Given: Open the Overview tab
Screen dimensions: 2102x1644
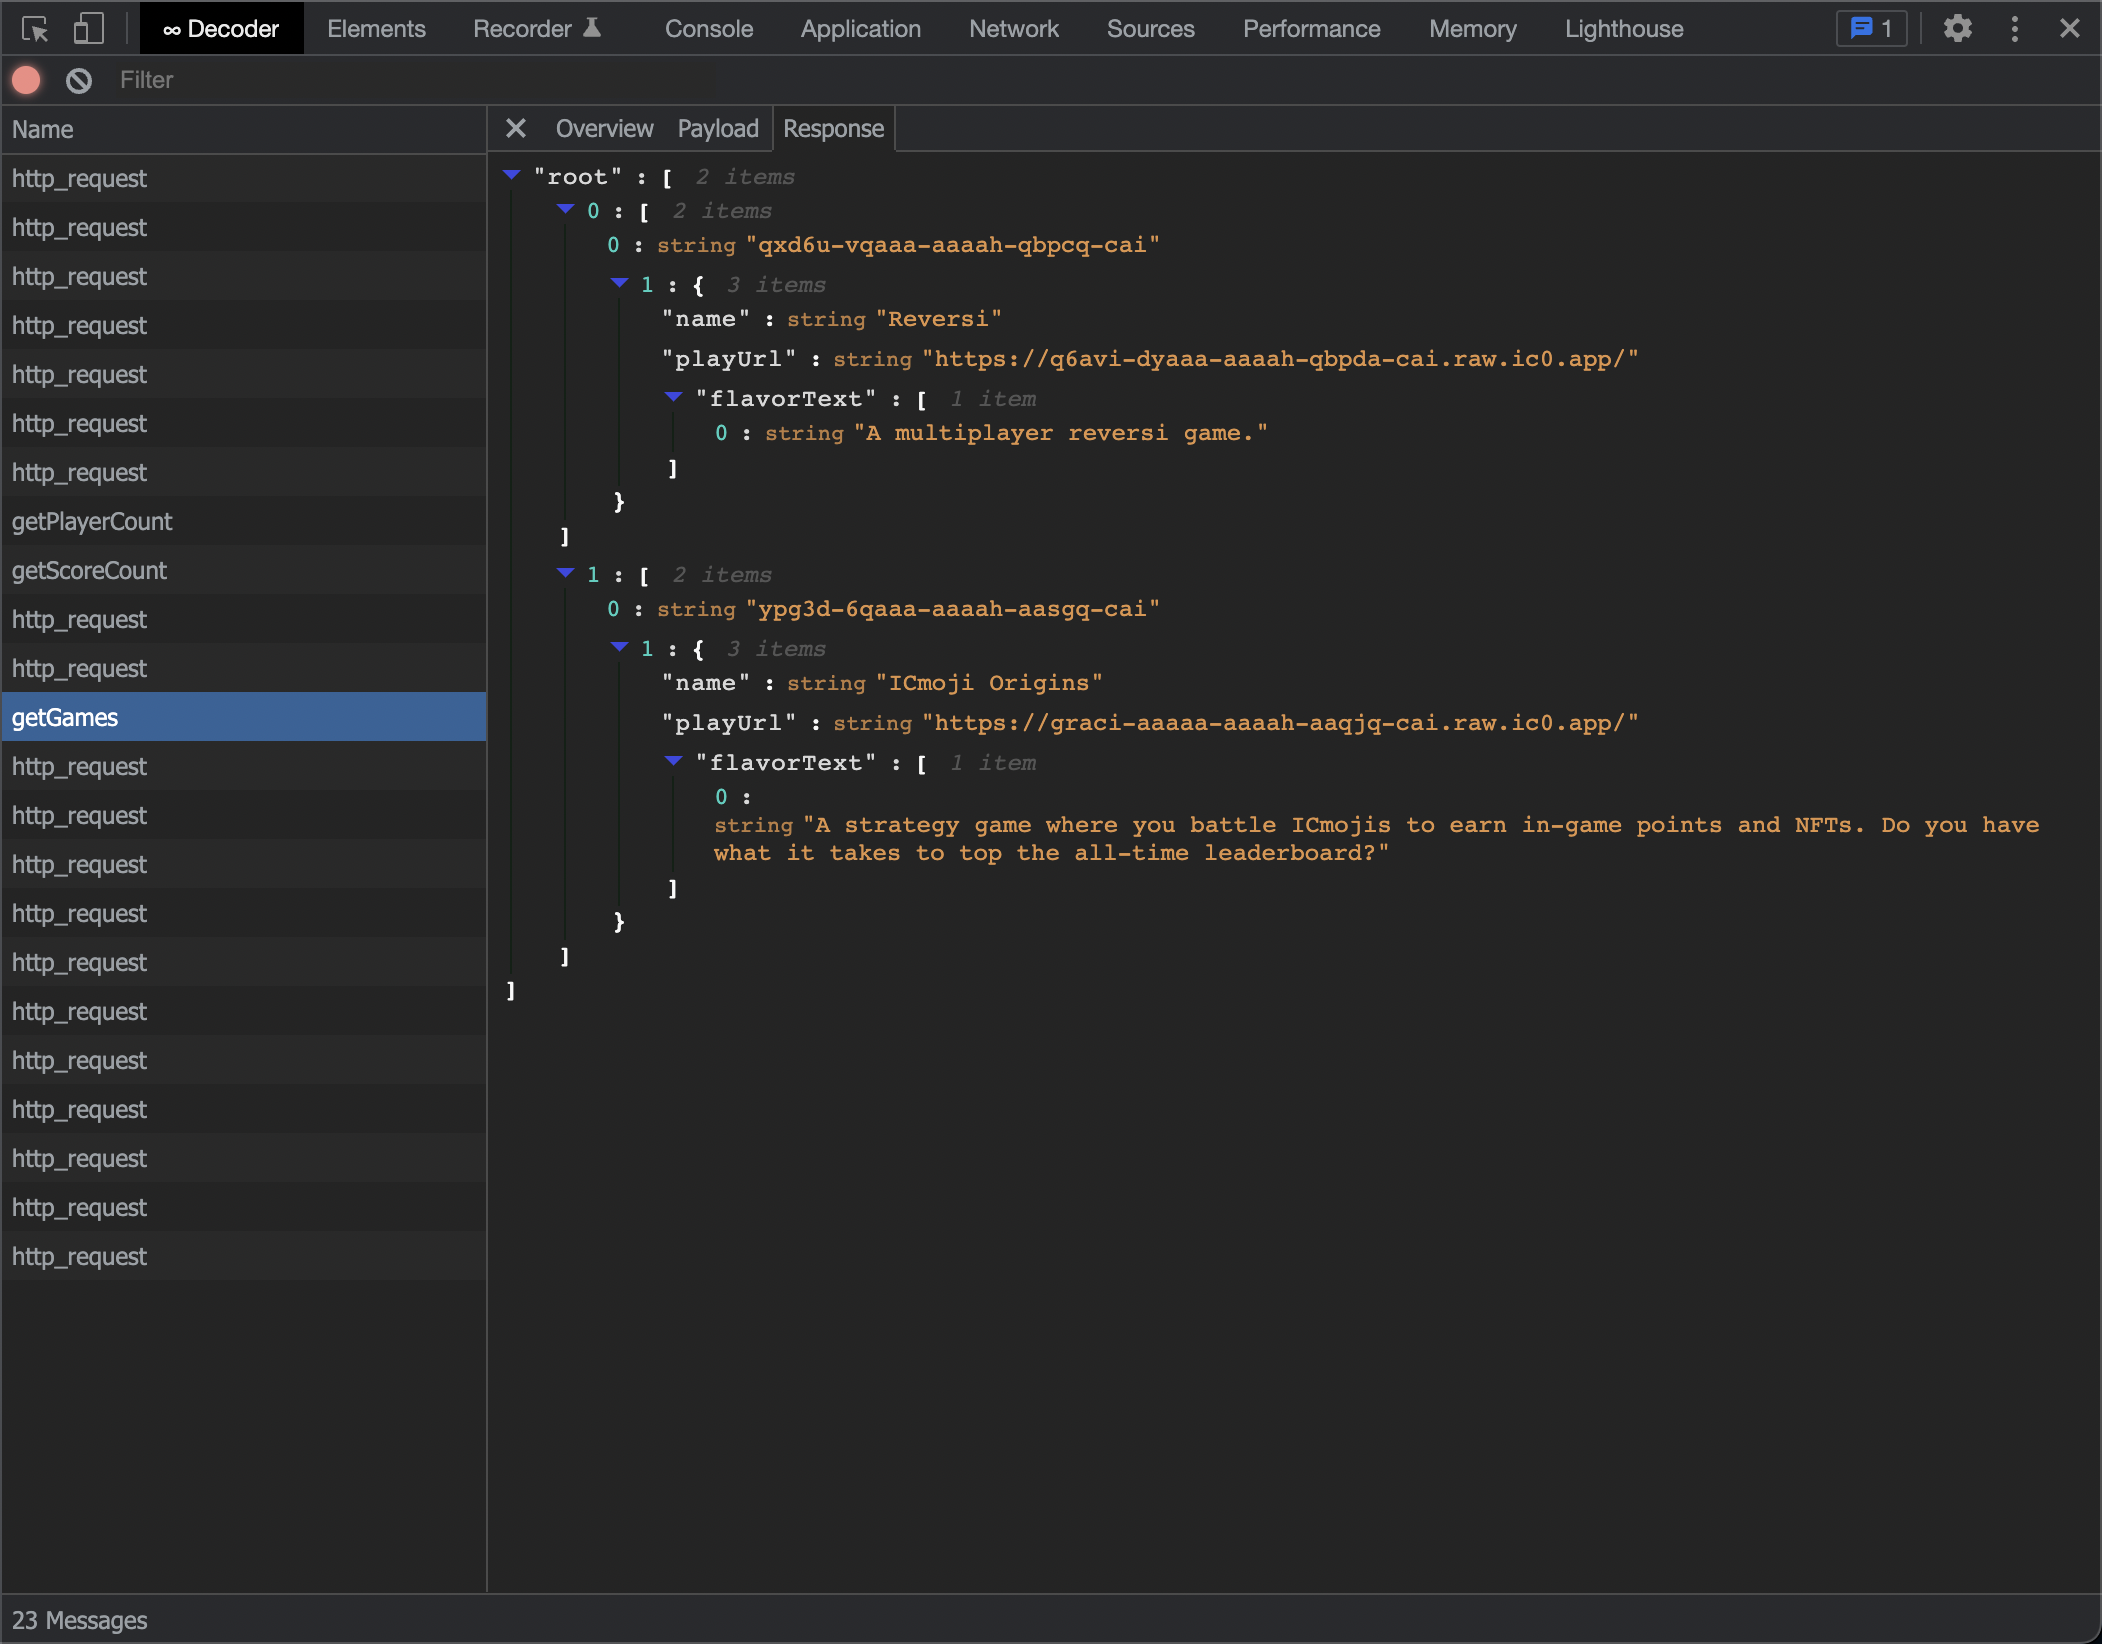Looking at the screenshot, I should click(604, 129).
